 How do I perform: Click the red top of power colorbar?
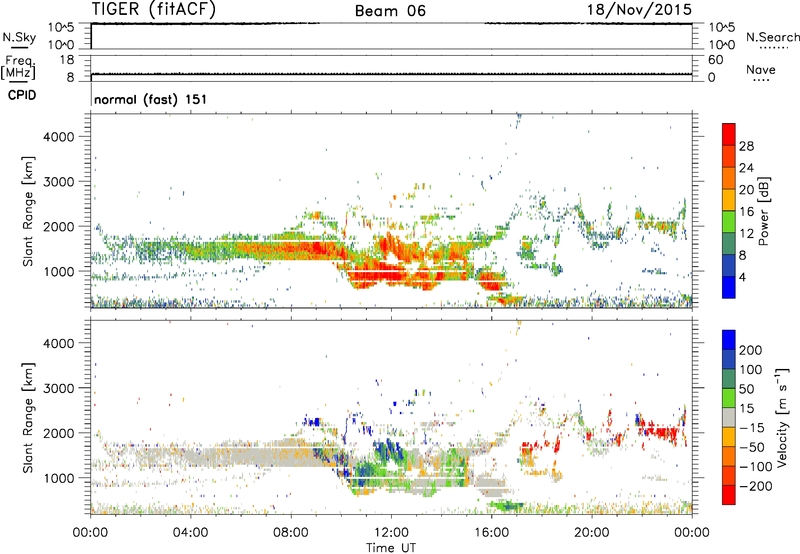(729, 134)
